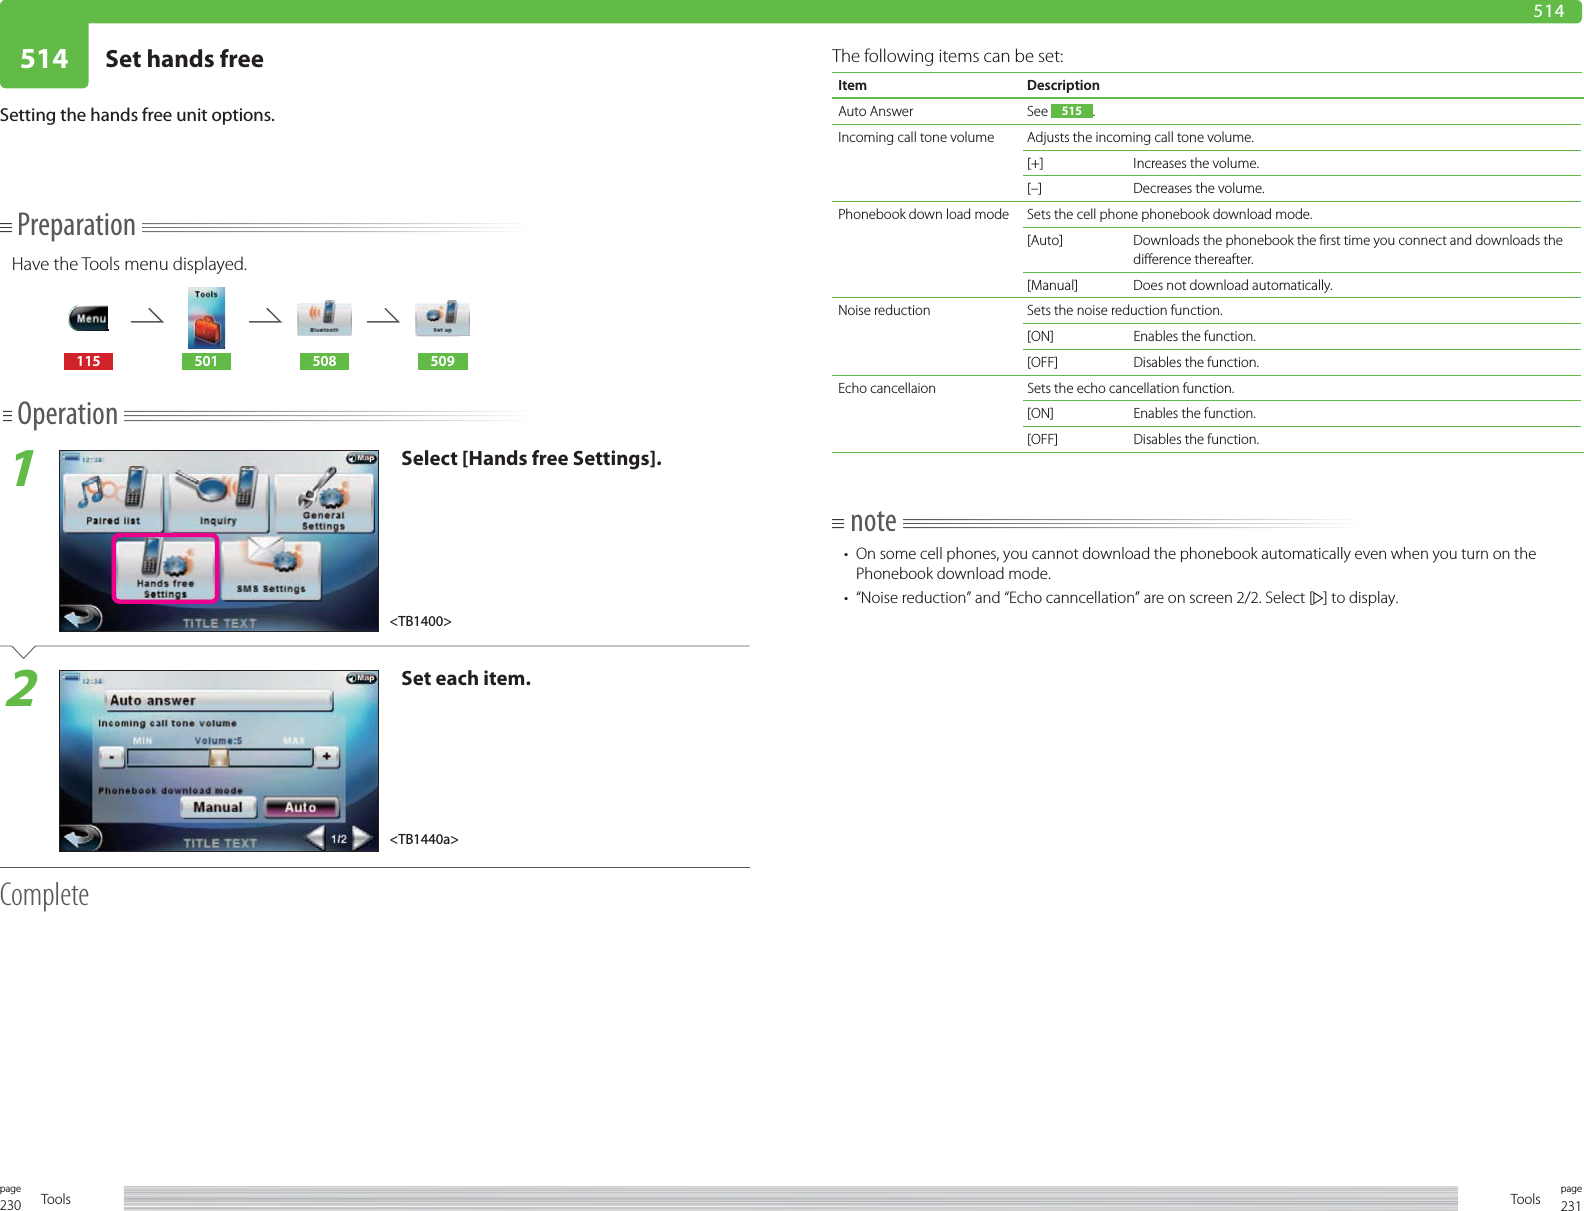Open page reference badge 508
This screenshot has width=1584, height=1211.
pos(324,361)
